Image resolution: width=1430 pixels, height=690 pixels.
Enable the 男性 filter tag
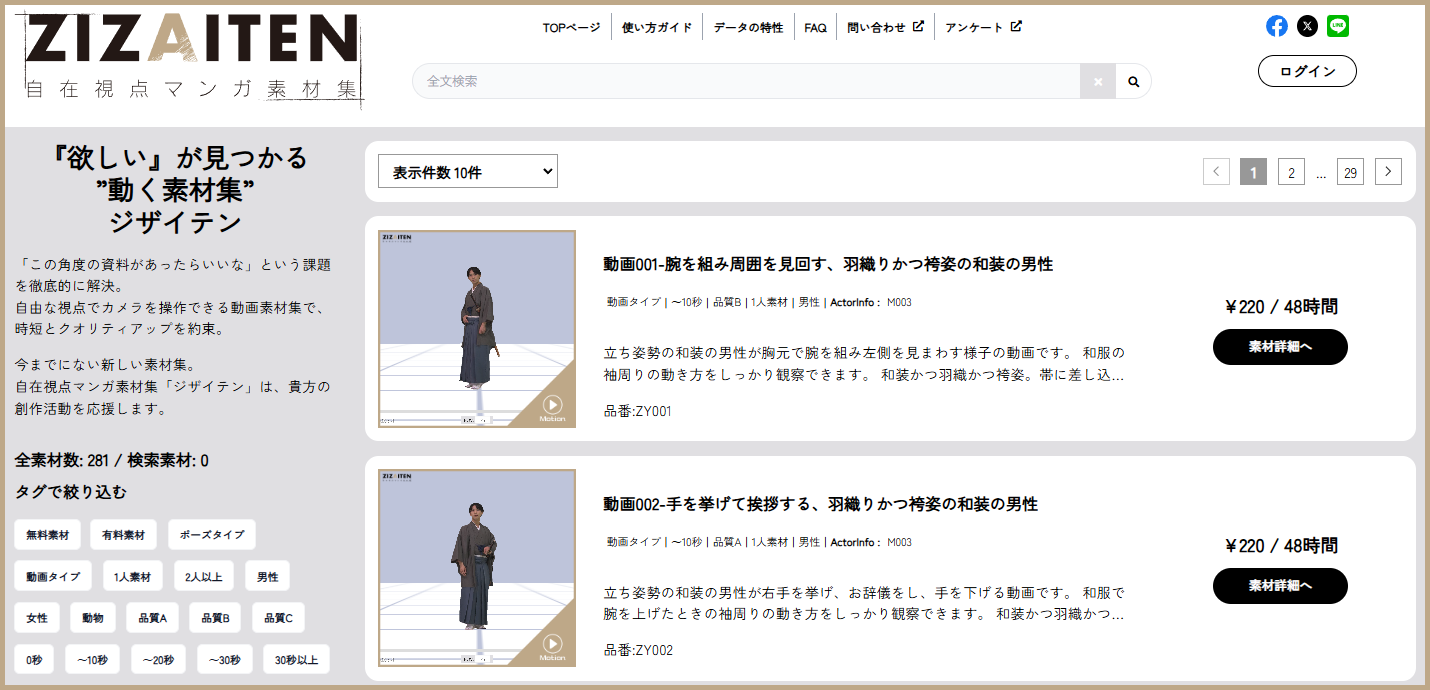267,576
